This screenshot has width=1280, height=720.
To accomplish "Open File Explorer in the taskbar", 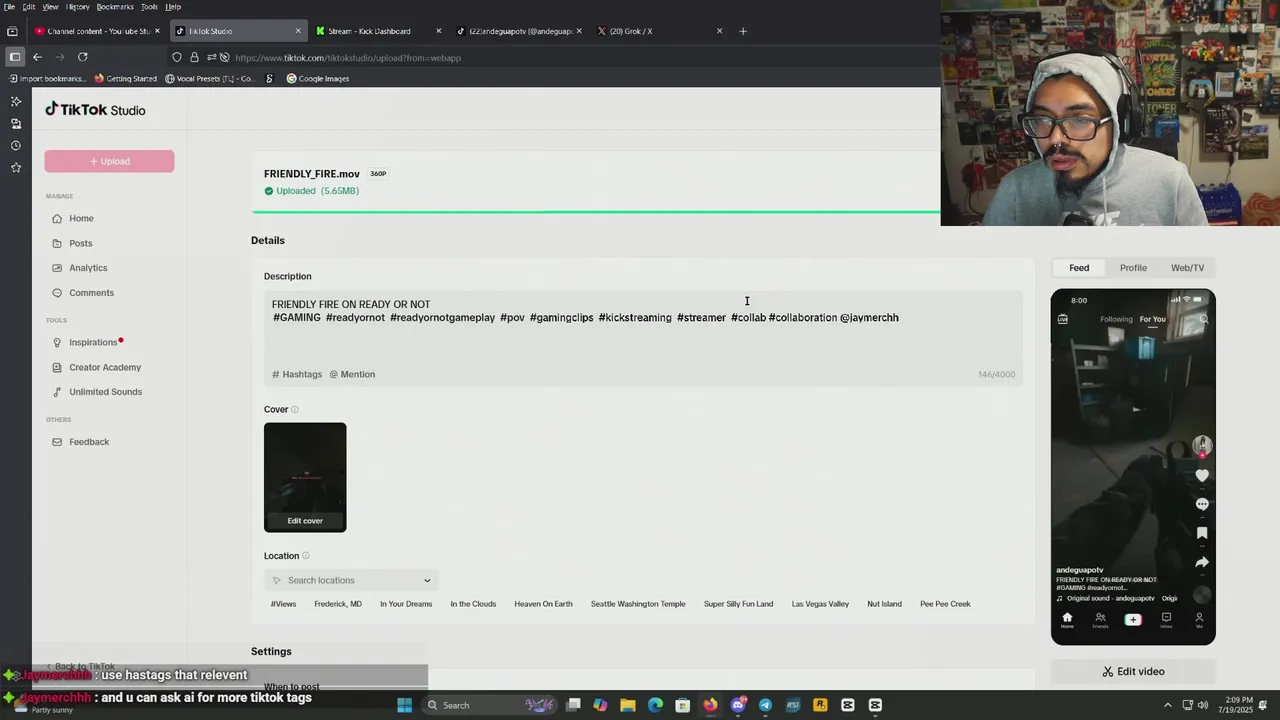I will [x=627, y=705].
